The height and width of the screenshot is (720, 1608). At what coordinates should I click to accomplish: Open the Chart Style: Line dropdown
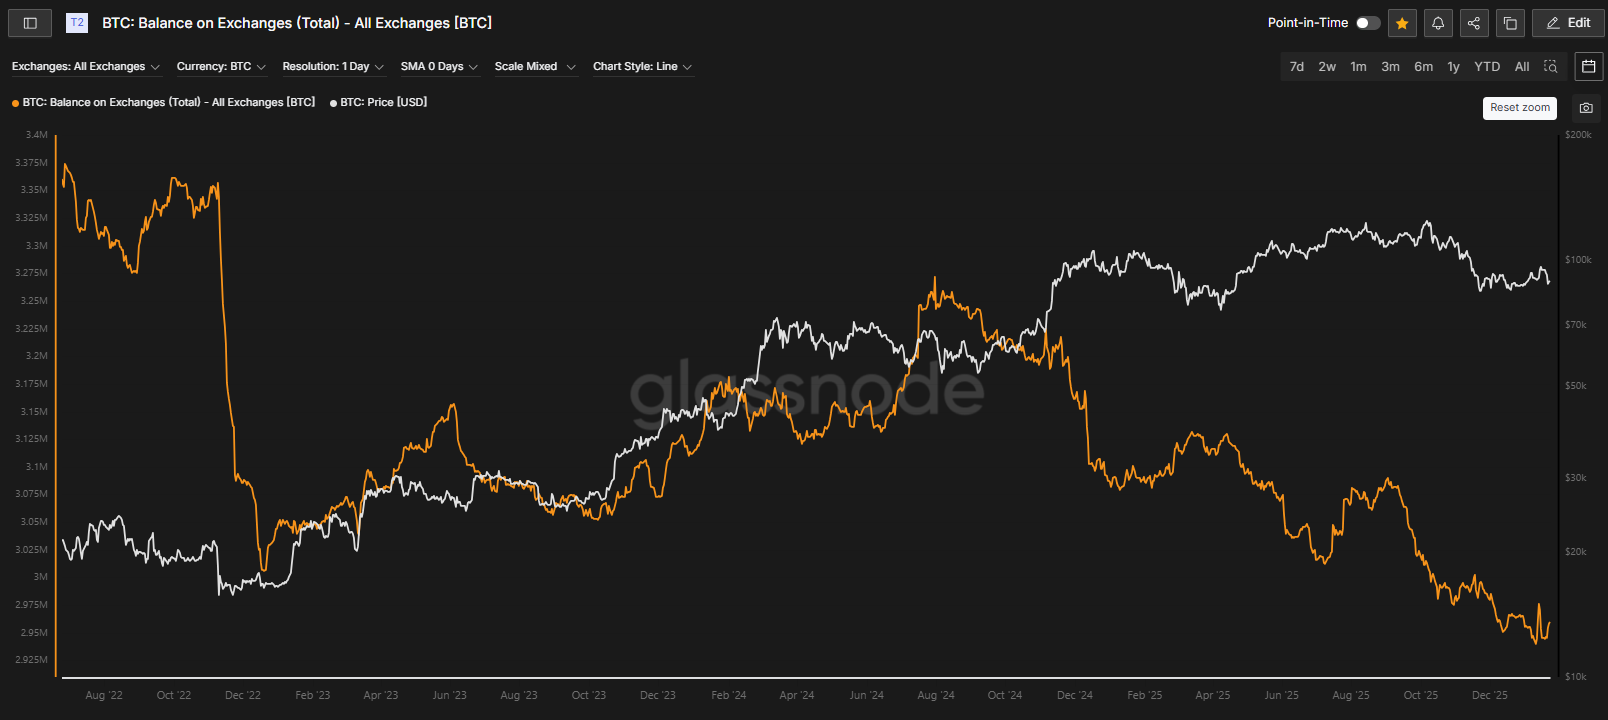(x=642, y=67)
